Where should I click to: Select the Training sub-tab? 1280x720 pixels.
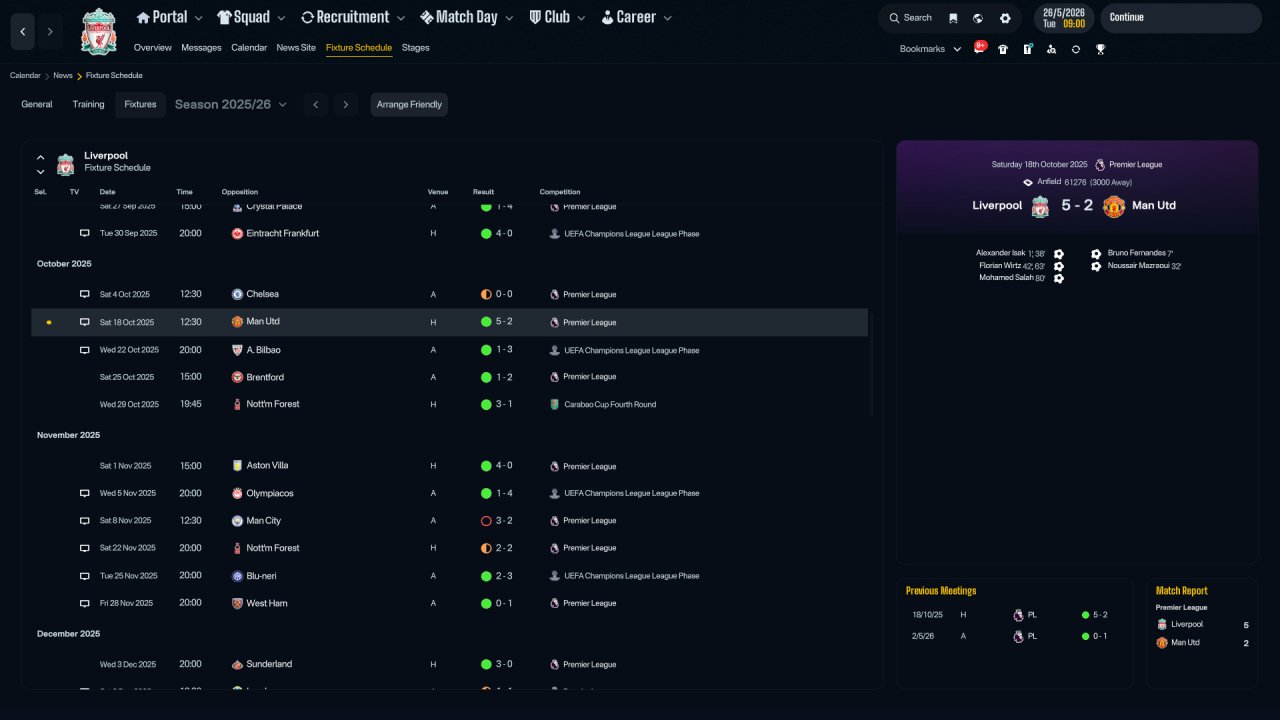click(x=89, y=104)
